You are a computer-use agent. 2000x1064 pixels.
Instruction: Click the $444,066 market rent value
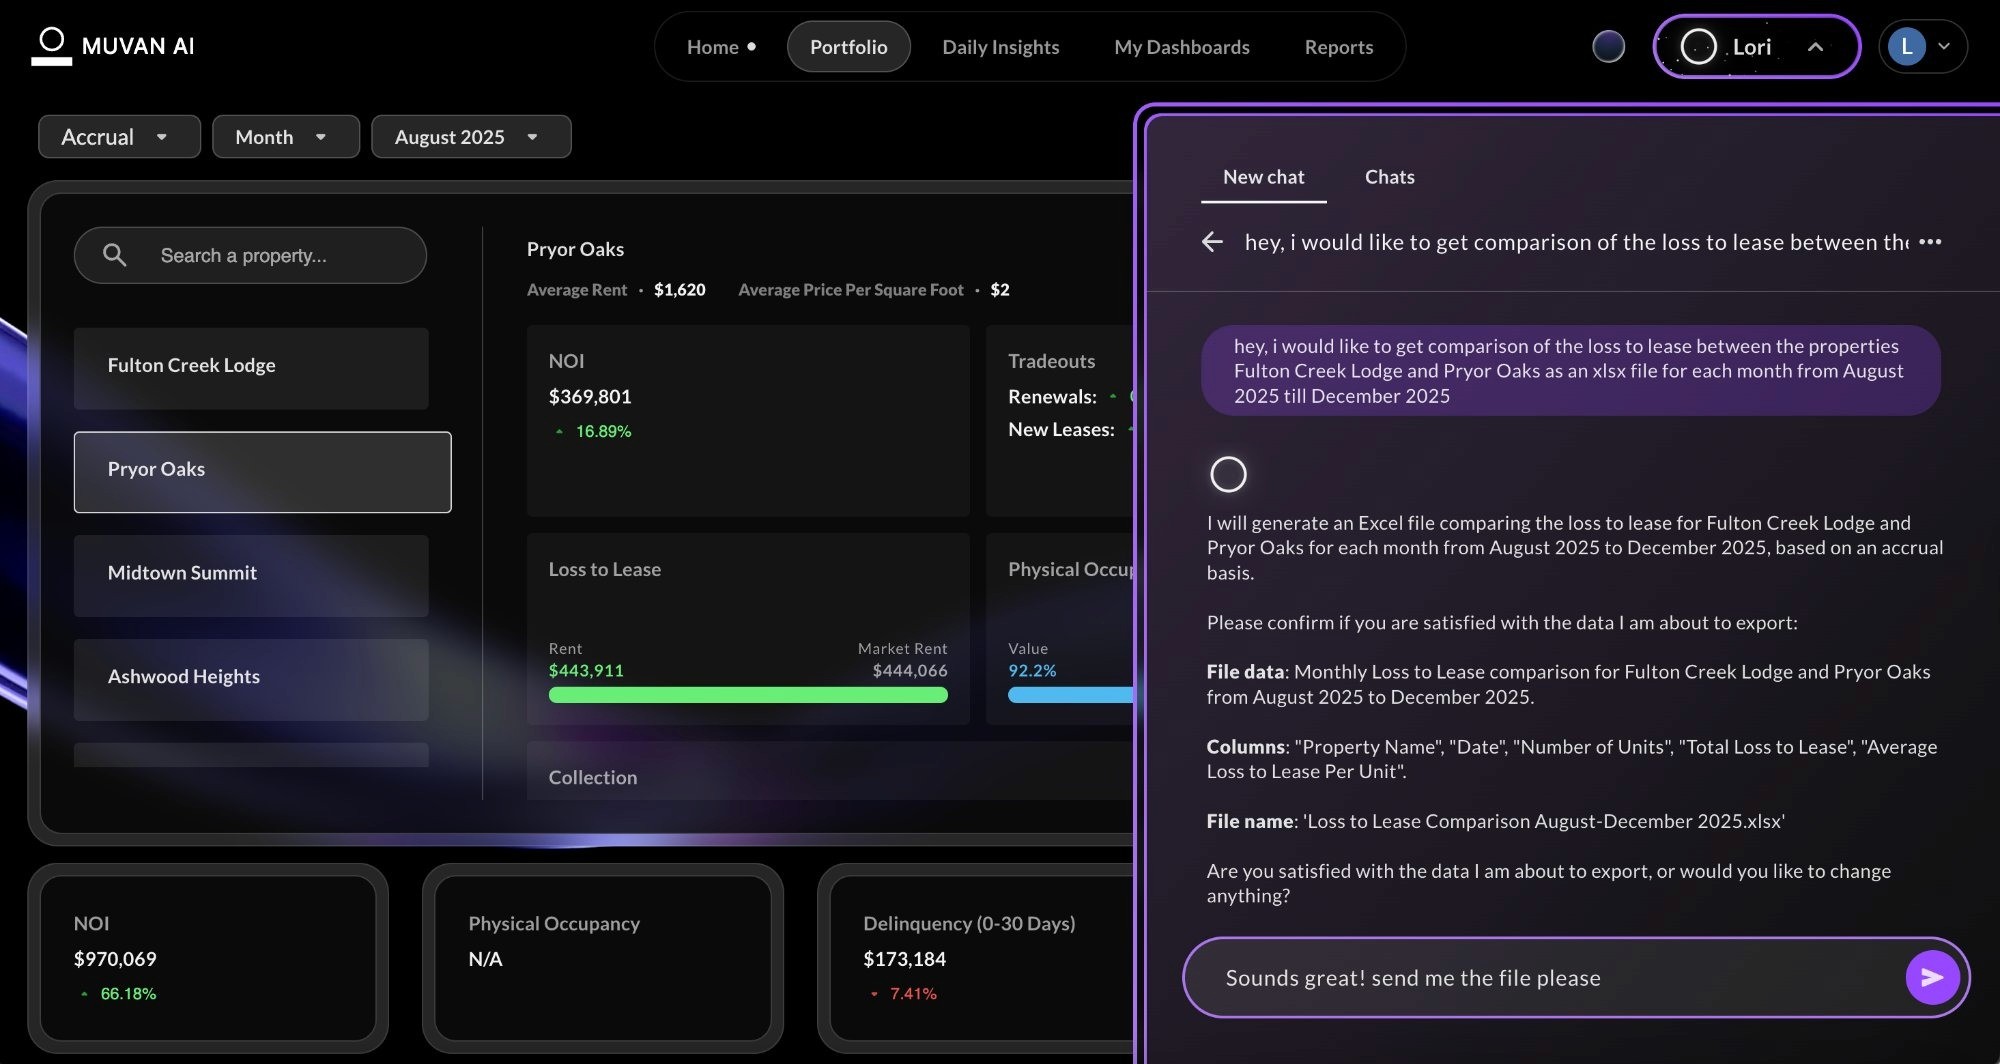909,670
